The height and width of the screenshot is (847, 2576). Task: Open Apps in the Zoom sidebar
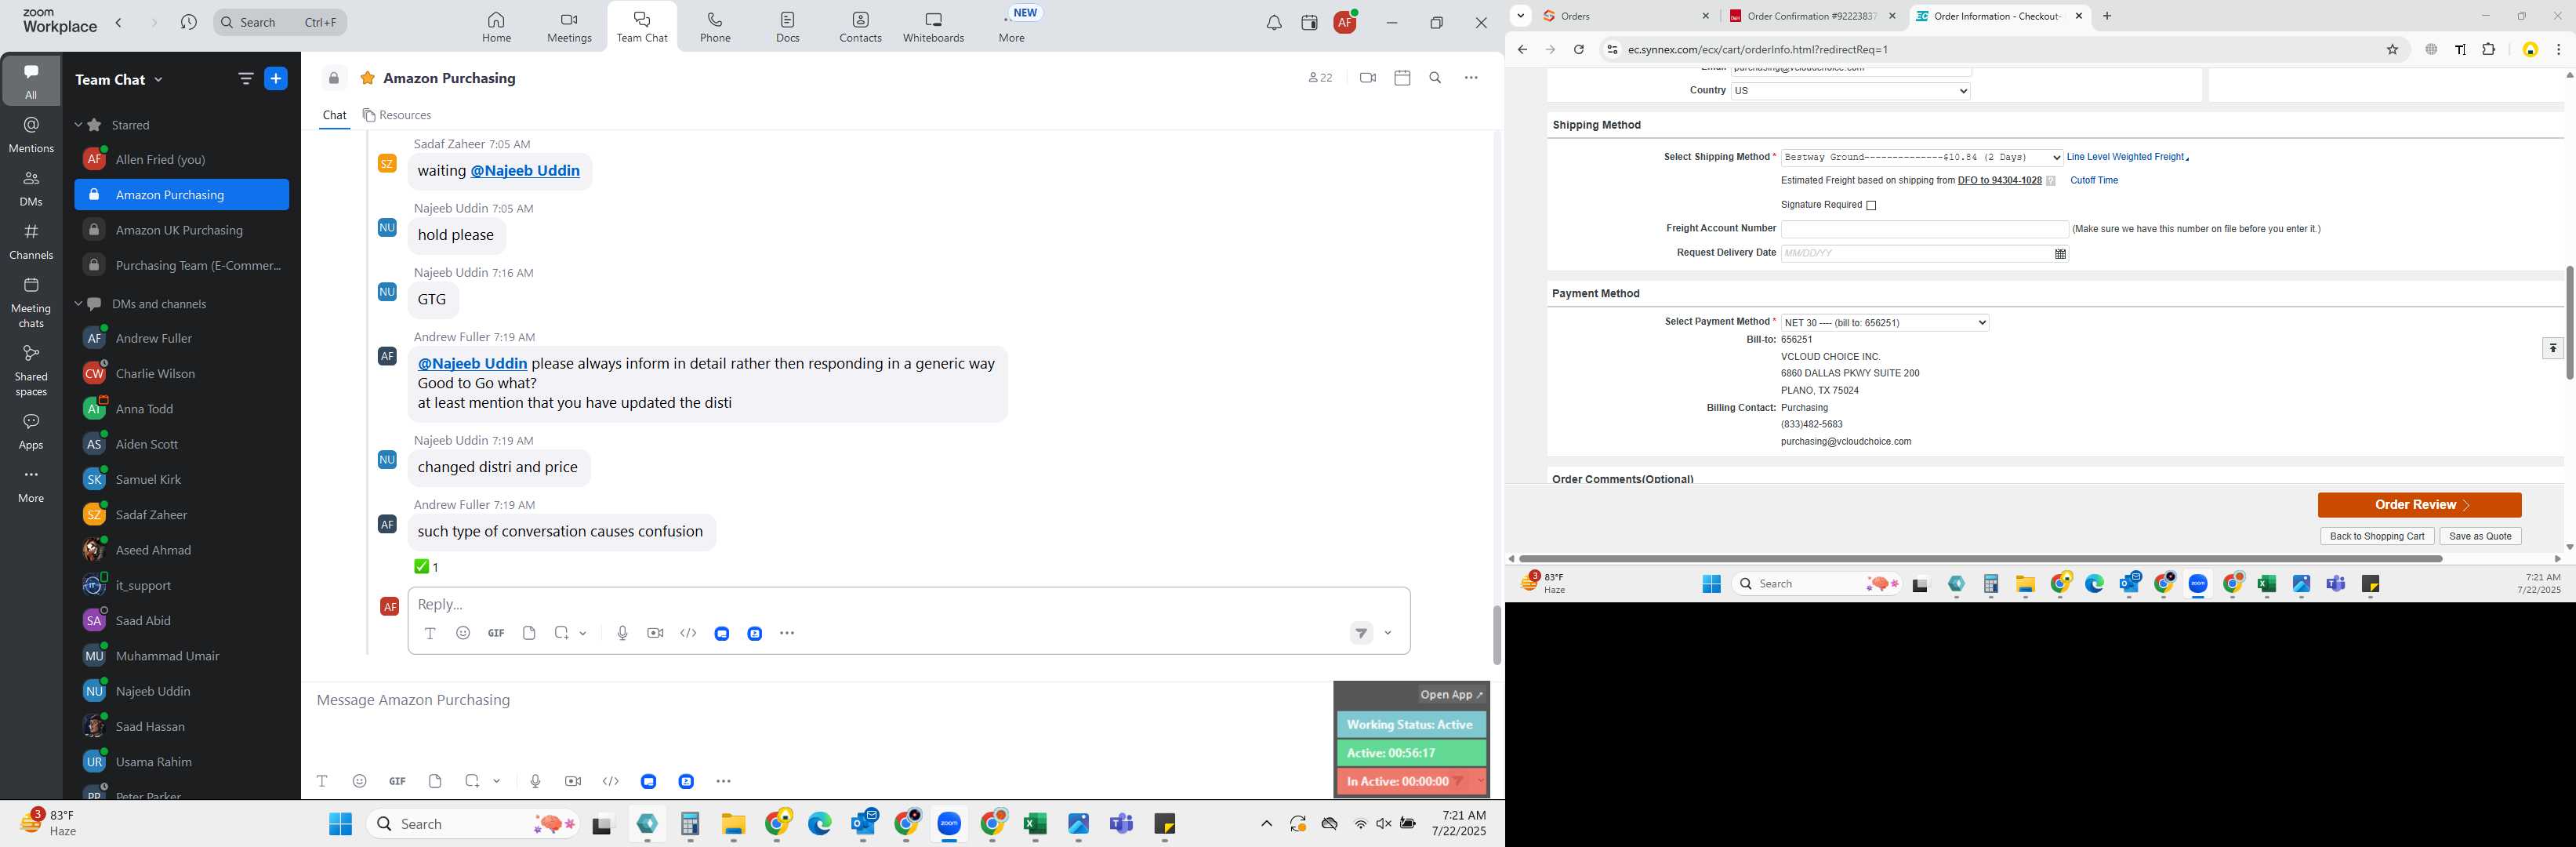pyautogui.click(x=31, y=431)
